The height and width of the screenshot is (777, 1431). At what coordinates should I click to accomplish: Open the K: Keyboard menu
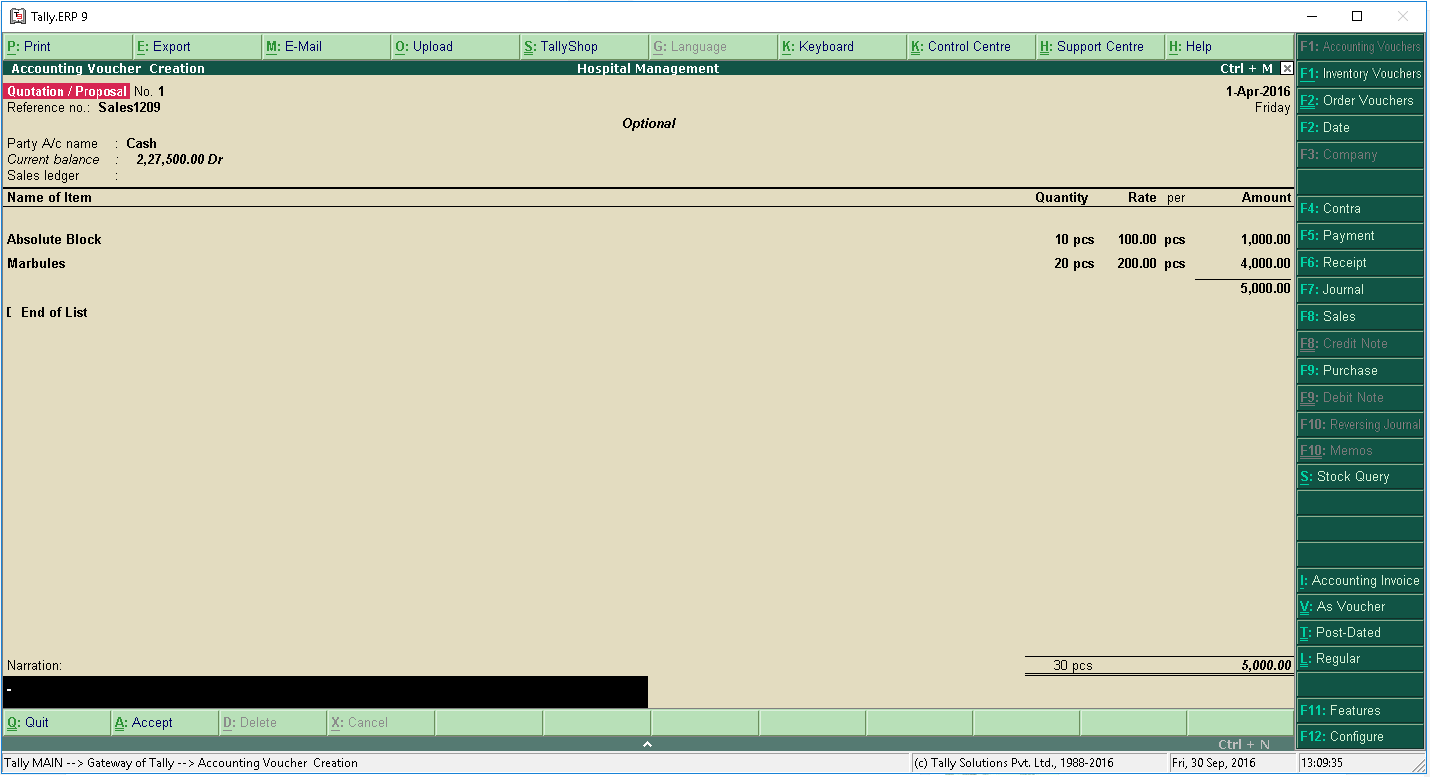coord(842,47)
